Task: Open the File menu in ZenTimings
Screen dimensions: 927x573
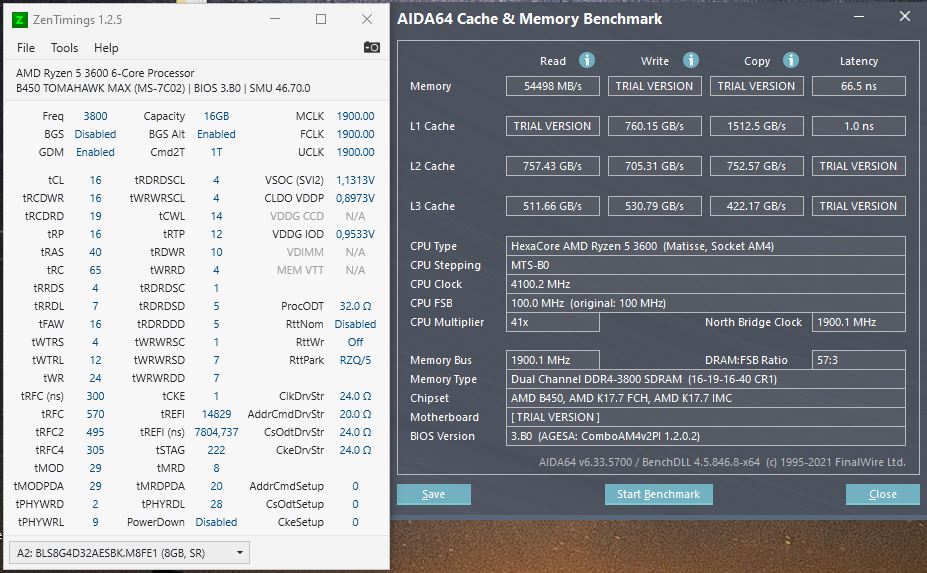Action: 25,48
